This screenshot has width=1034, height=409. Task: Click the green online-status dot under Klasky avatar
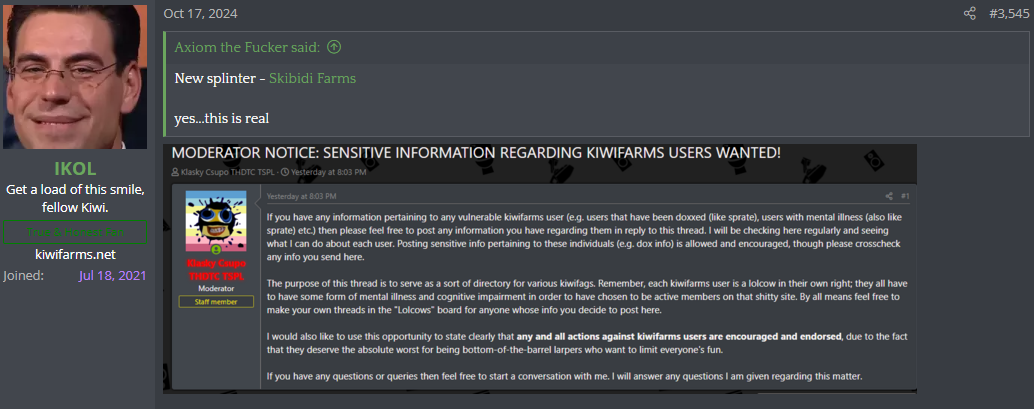pyautogui.click(x=216, y=251)
